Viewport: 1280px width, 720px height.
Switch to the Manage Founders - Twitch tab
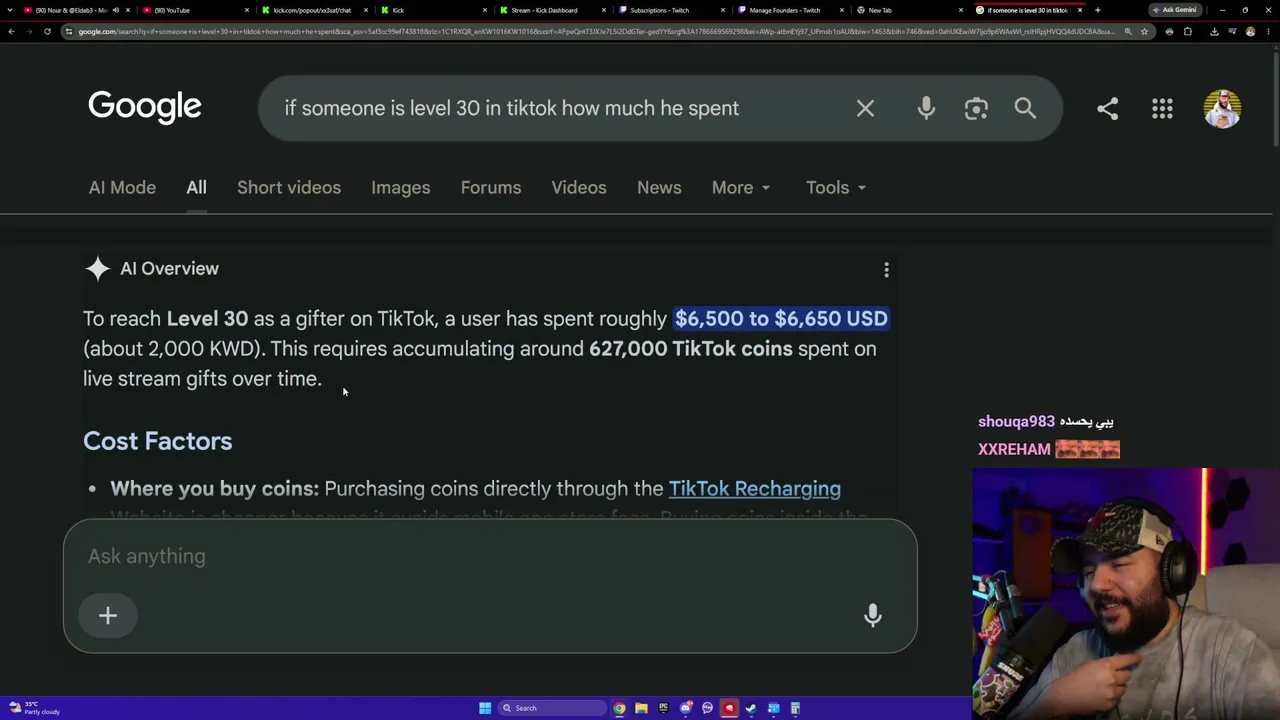pos(791,10)
